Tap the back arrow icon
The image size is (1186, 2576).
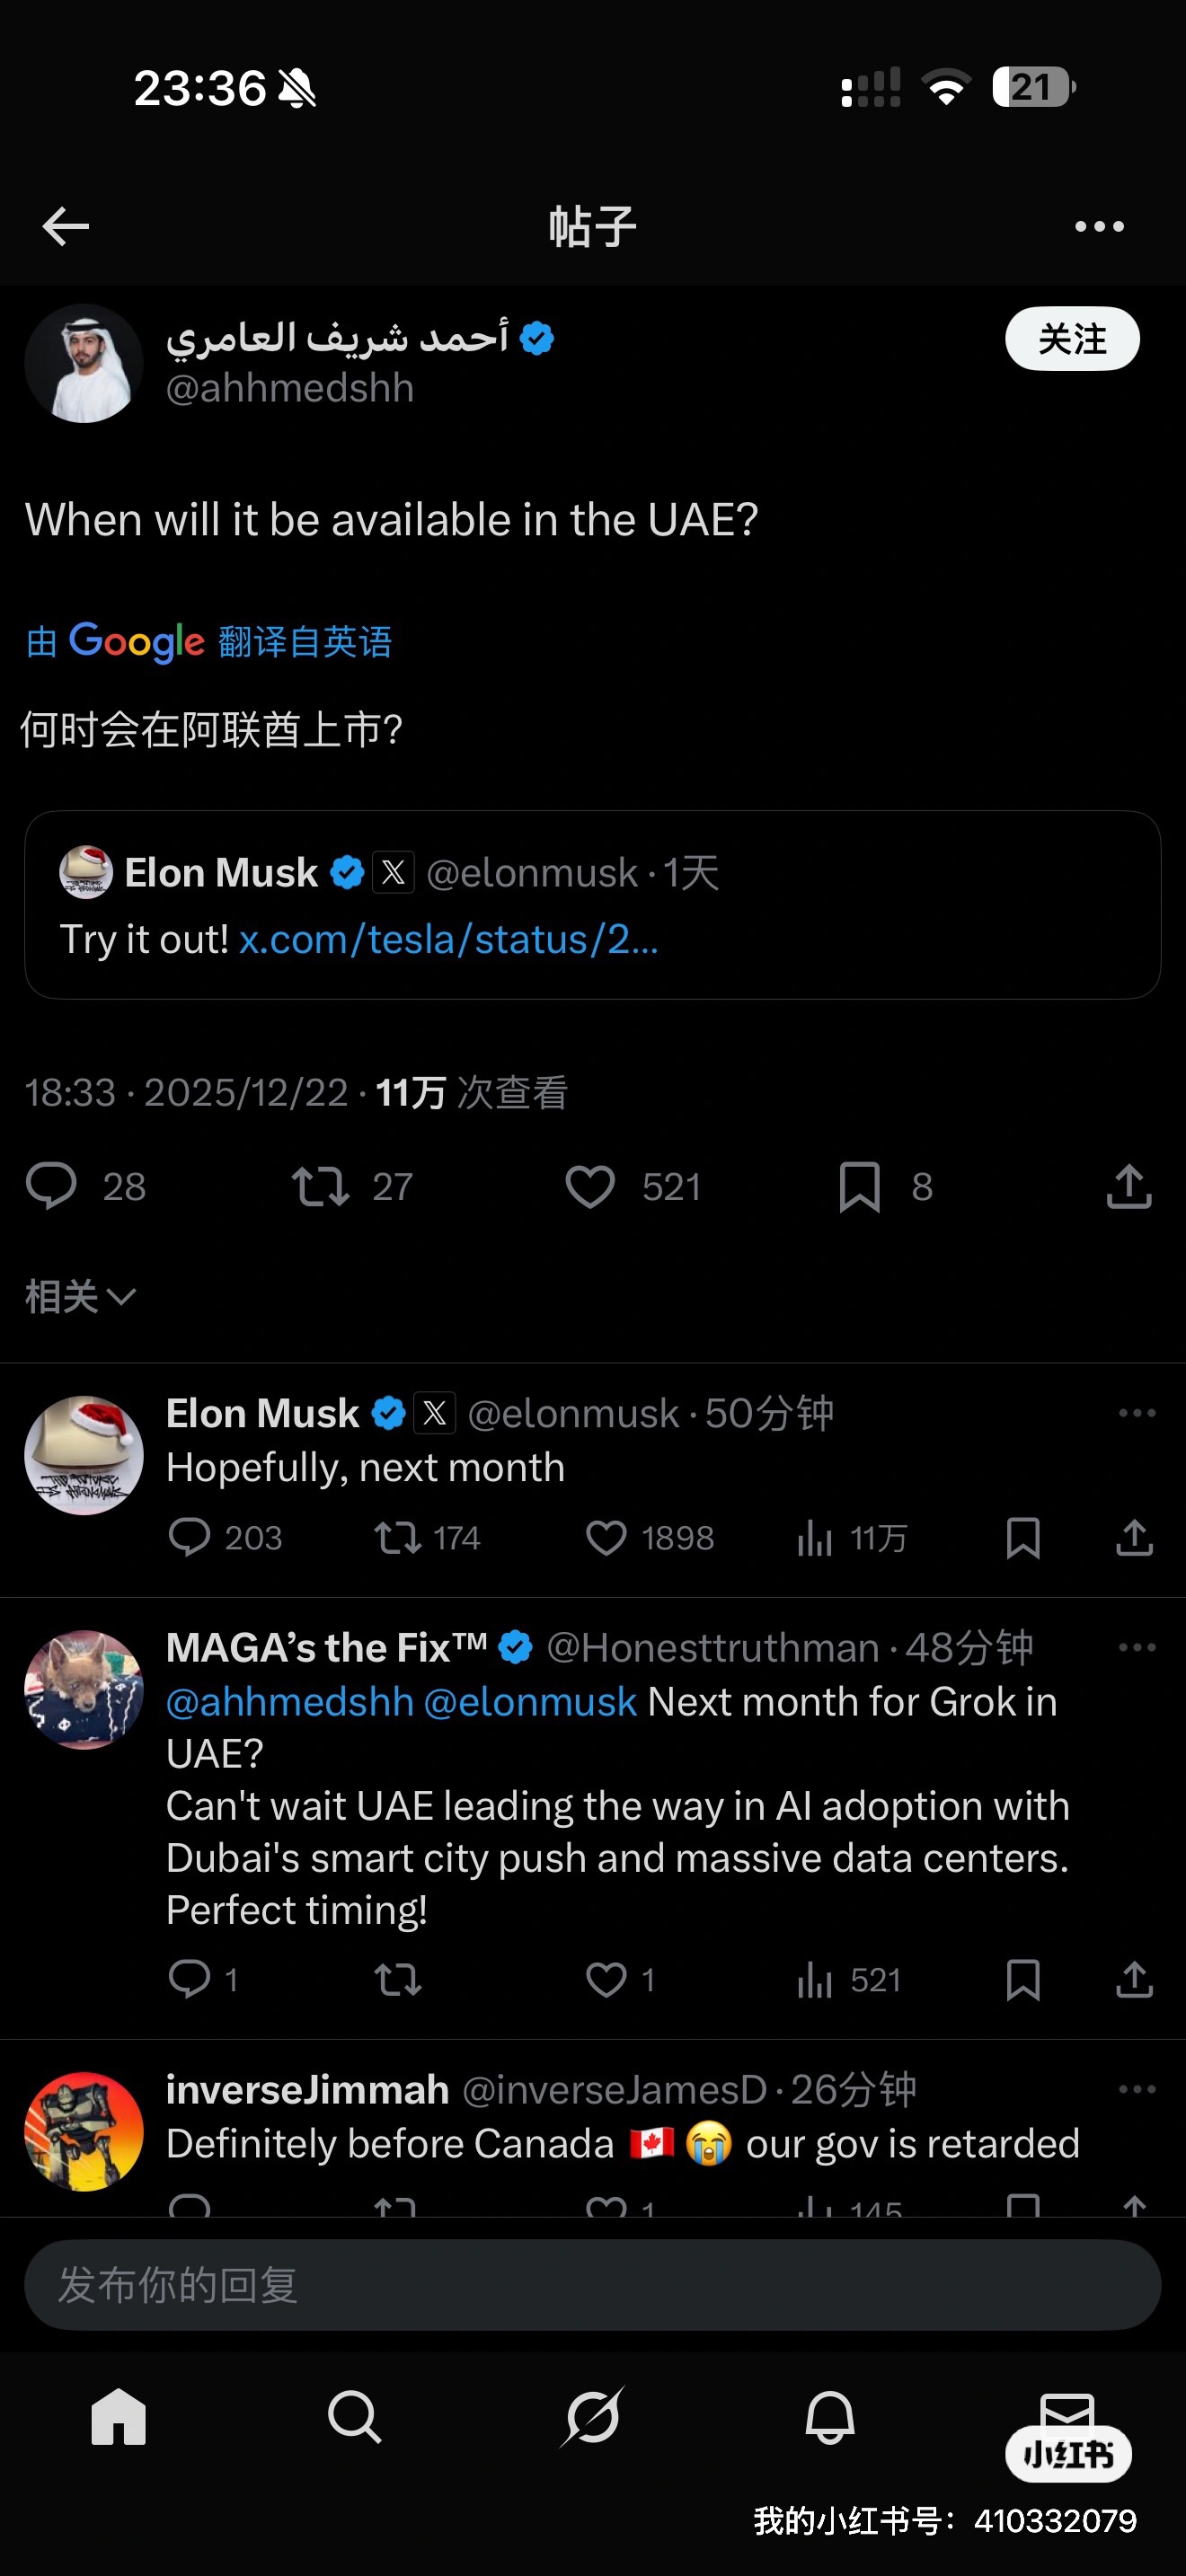(66, 227)
